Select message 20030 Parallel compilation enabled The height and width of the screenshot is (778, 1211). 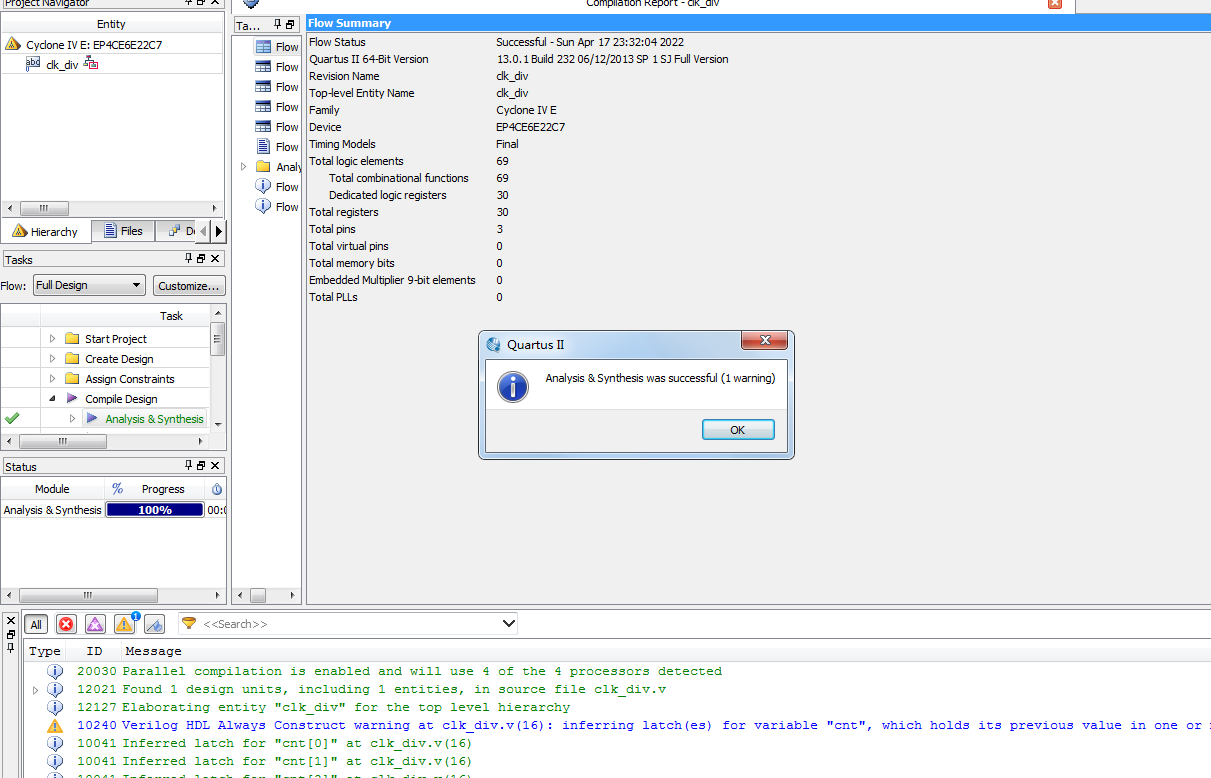click(x=399, y=672)
